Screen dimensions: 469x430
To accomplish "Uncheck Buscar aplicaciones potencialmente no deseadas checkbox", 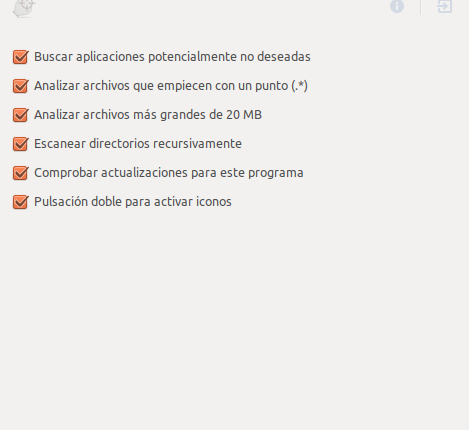I will point(20,57).
